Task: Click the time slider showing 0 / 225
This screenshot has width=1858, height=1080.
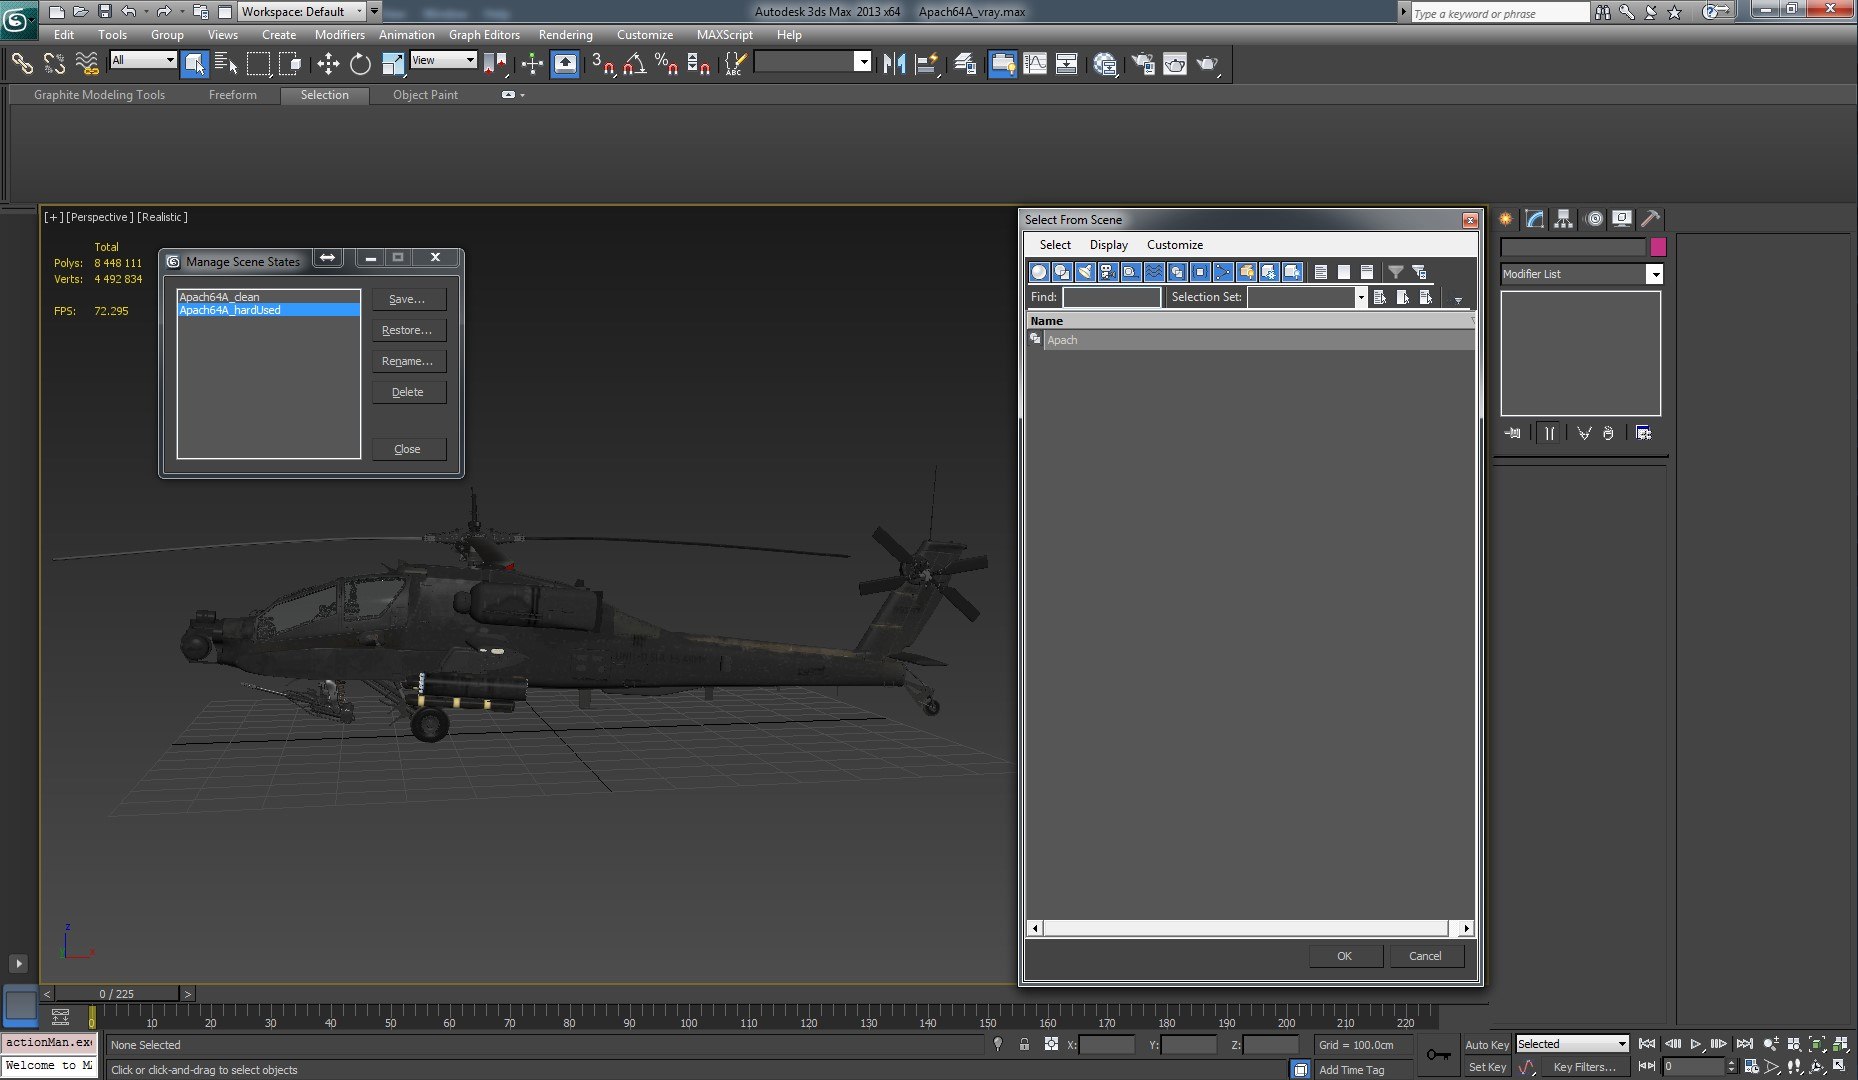Action: pyautogui.click(x=117, y=994)
